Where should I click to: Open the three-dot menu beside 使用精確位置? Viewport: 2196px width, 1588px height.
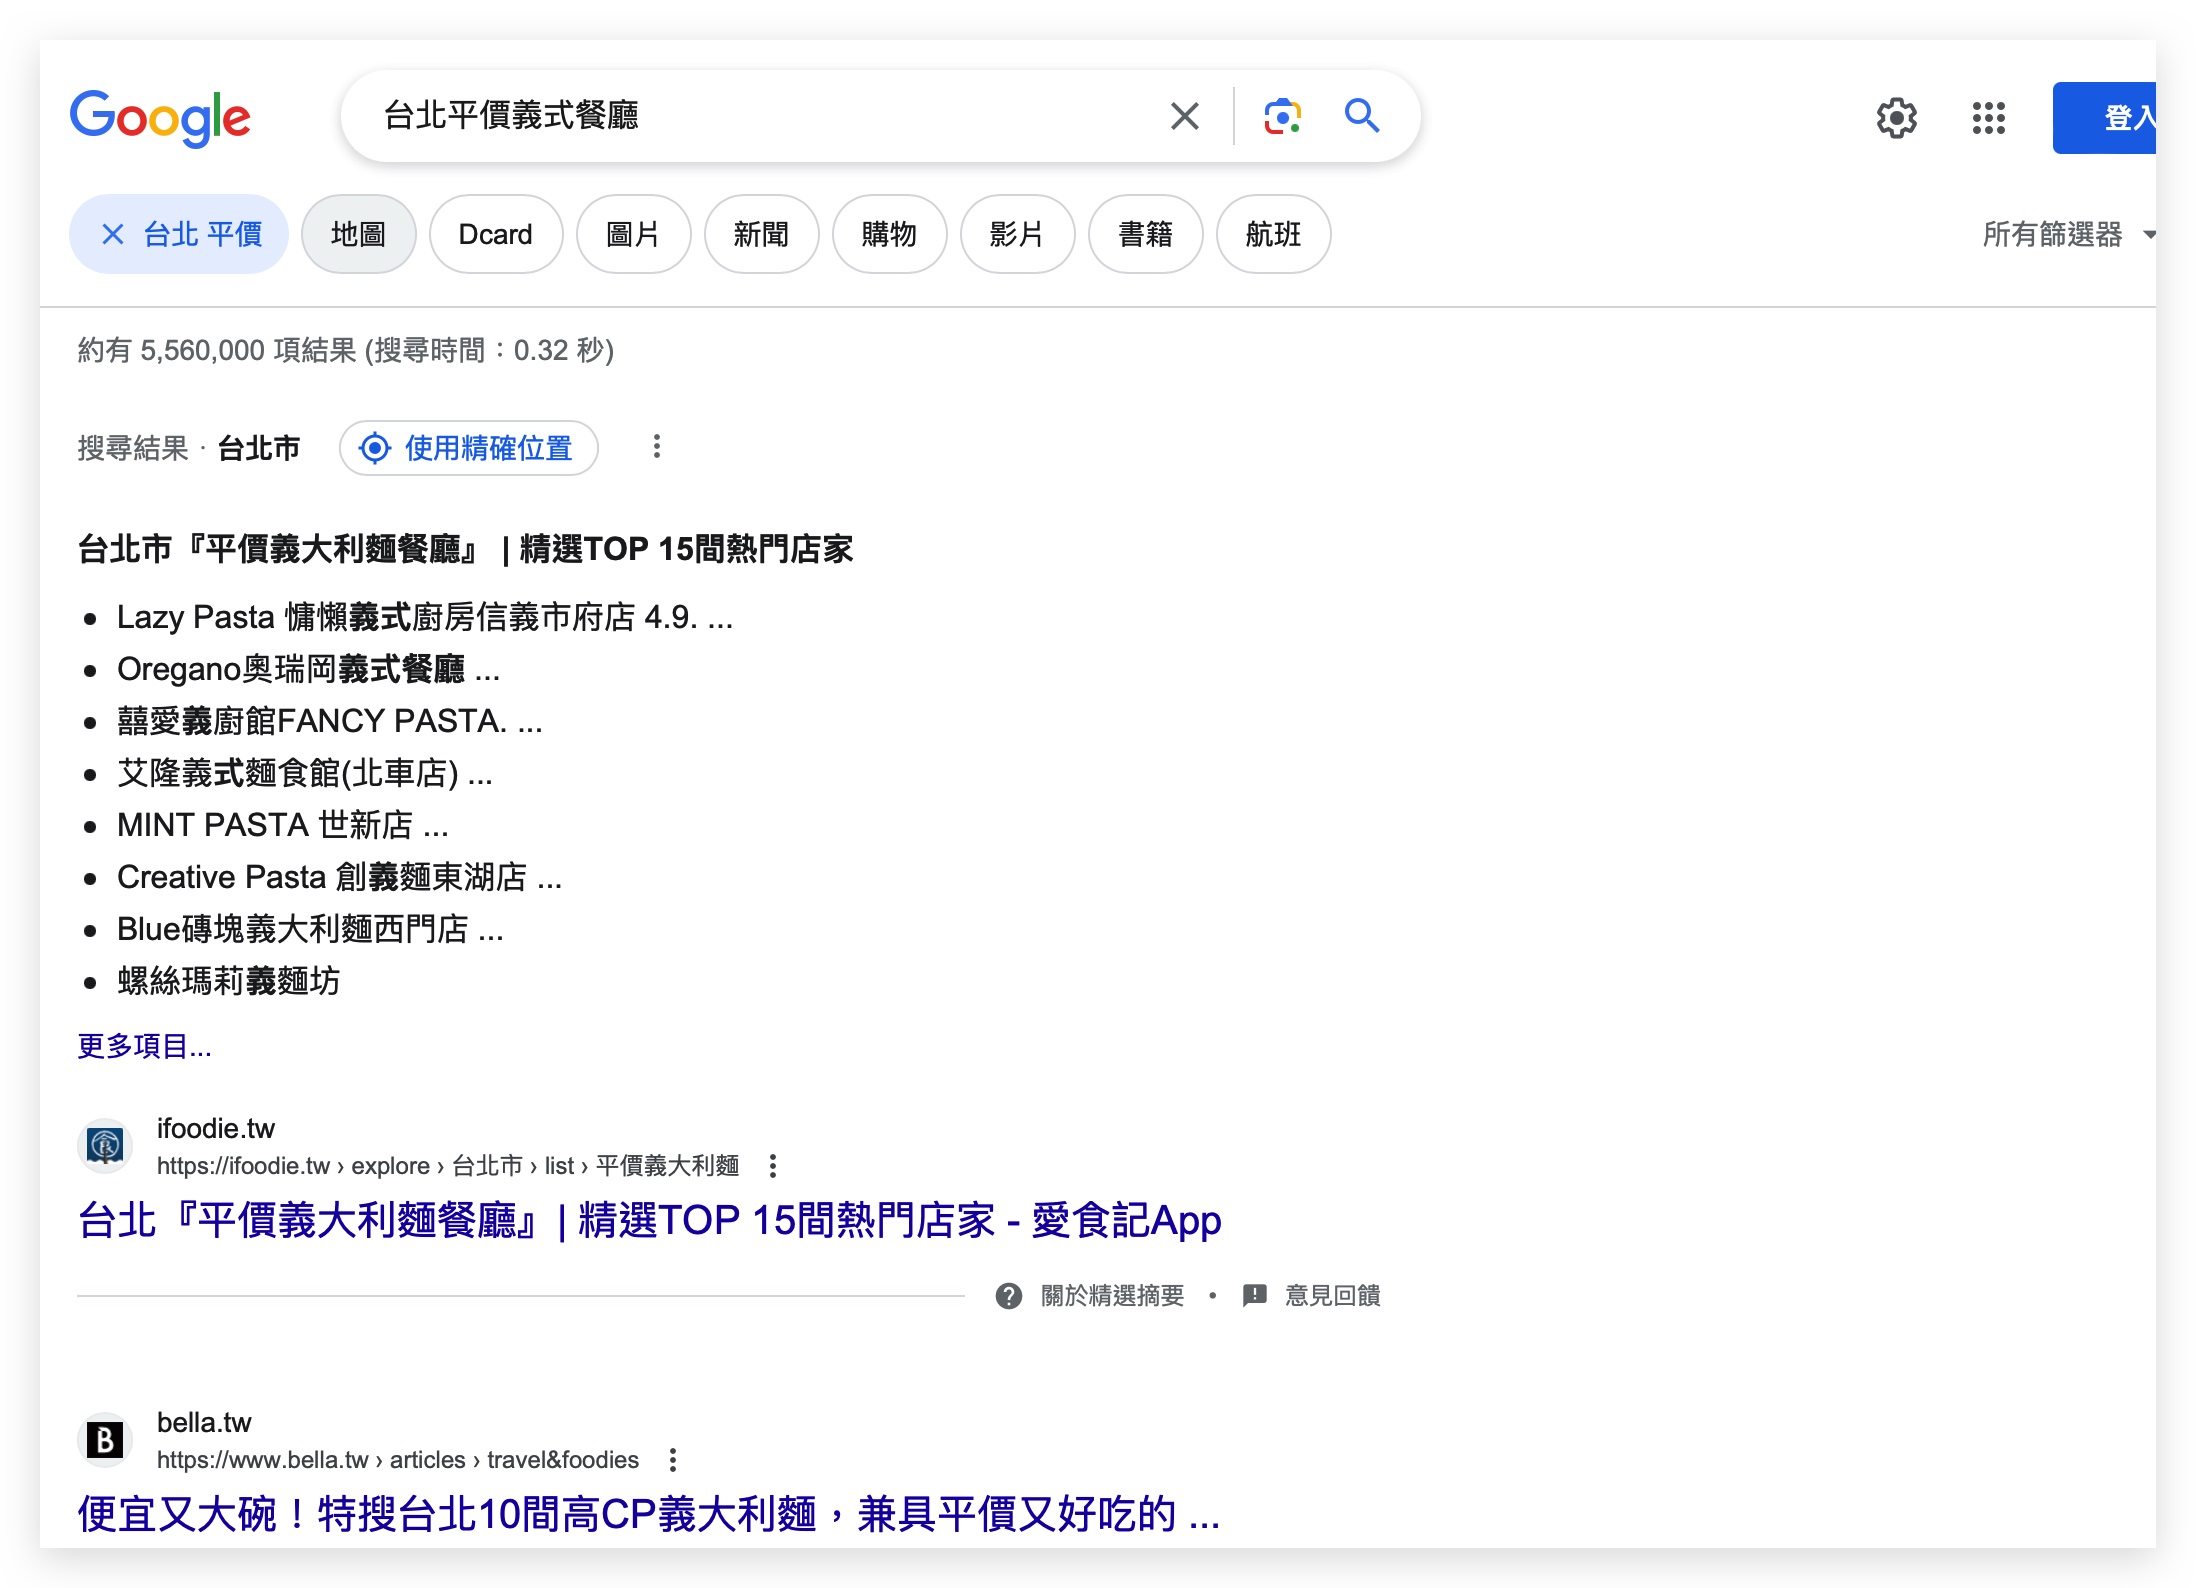point(657,447)
